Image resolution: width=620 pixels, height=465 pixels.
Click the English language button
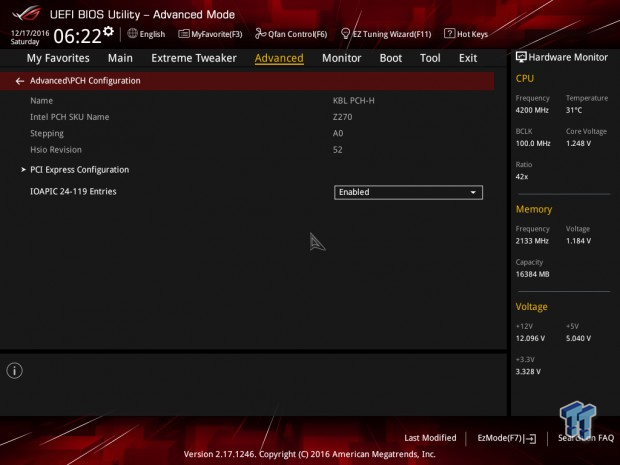coord(152,34)
